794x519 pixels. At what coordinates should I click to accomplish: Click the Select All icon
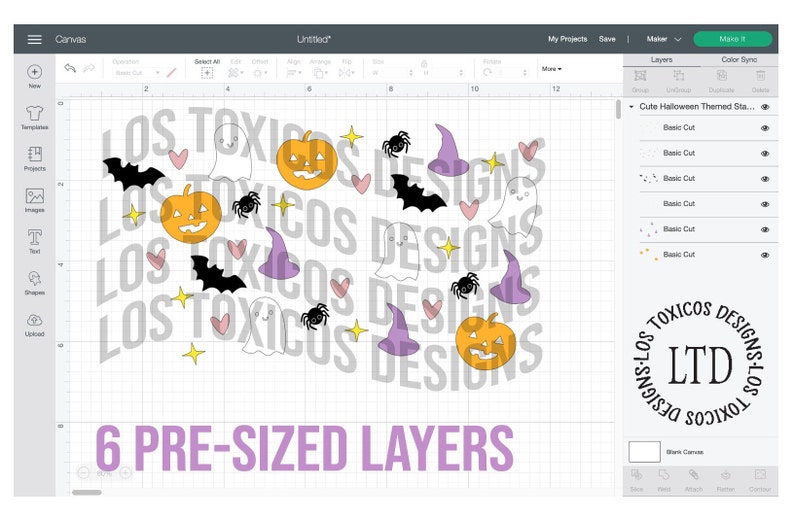click(207, 73)
